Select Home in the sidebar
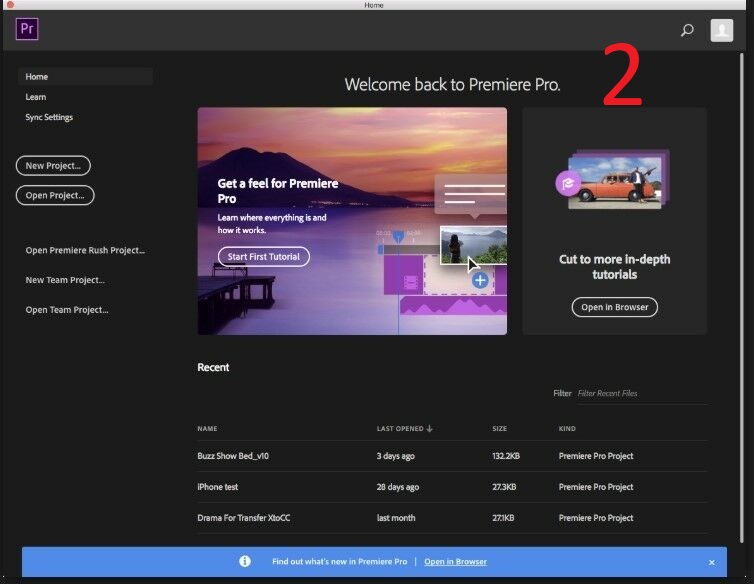Viewport: 754px width, 584px height. click(x=86, y=76)
